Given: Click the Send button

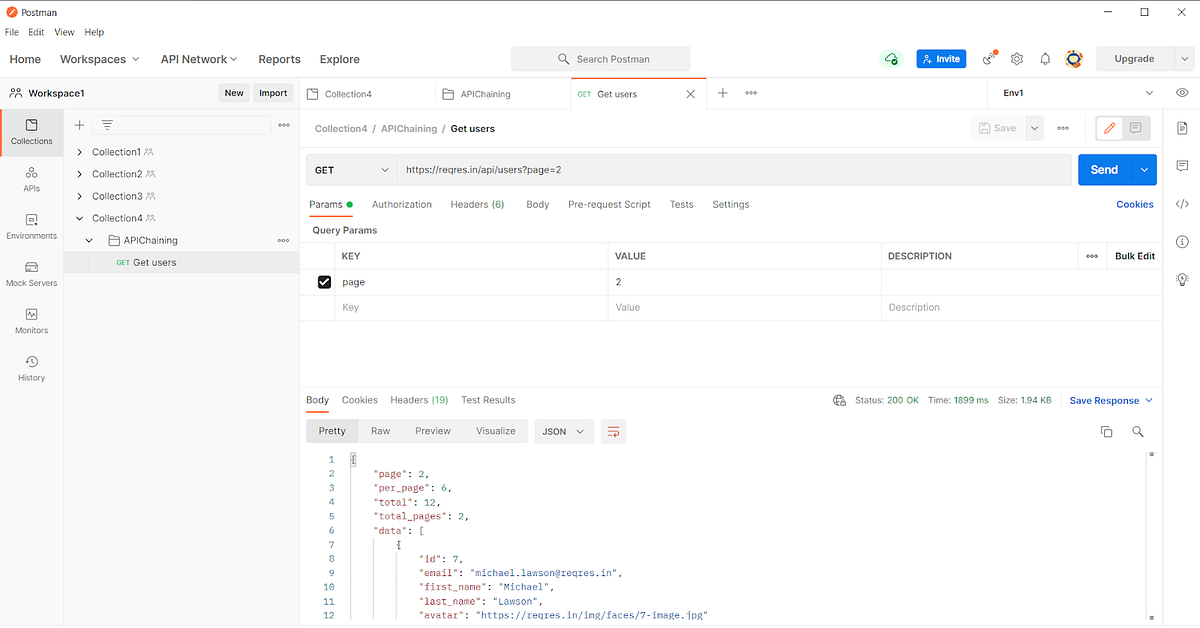Looking at the screenshot, I should pyautogui.click(x=1104, y=169).
